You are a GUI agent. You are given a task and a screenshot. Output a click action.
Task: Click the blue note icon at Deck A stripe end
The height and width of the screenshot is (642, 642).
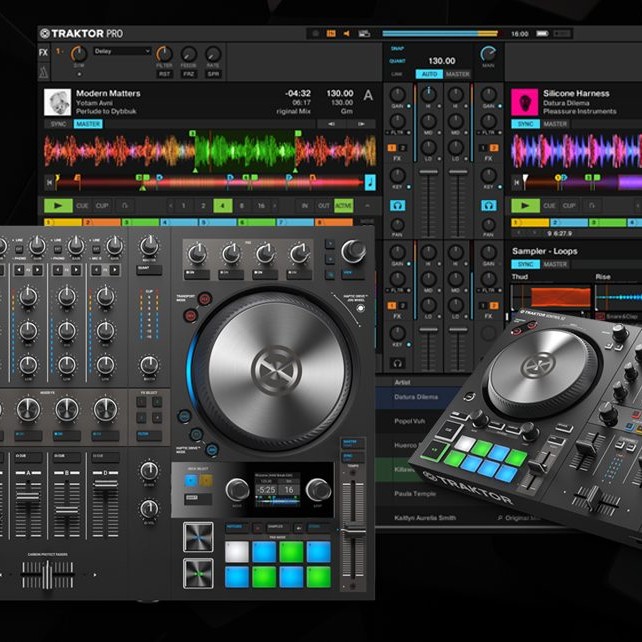pyautogui.click(x=370, y=182)
